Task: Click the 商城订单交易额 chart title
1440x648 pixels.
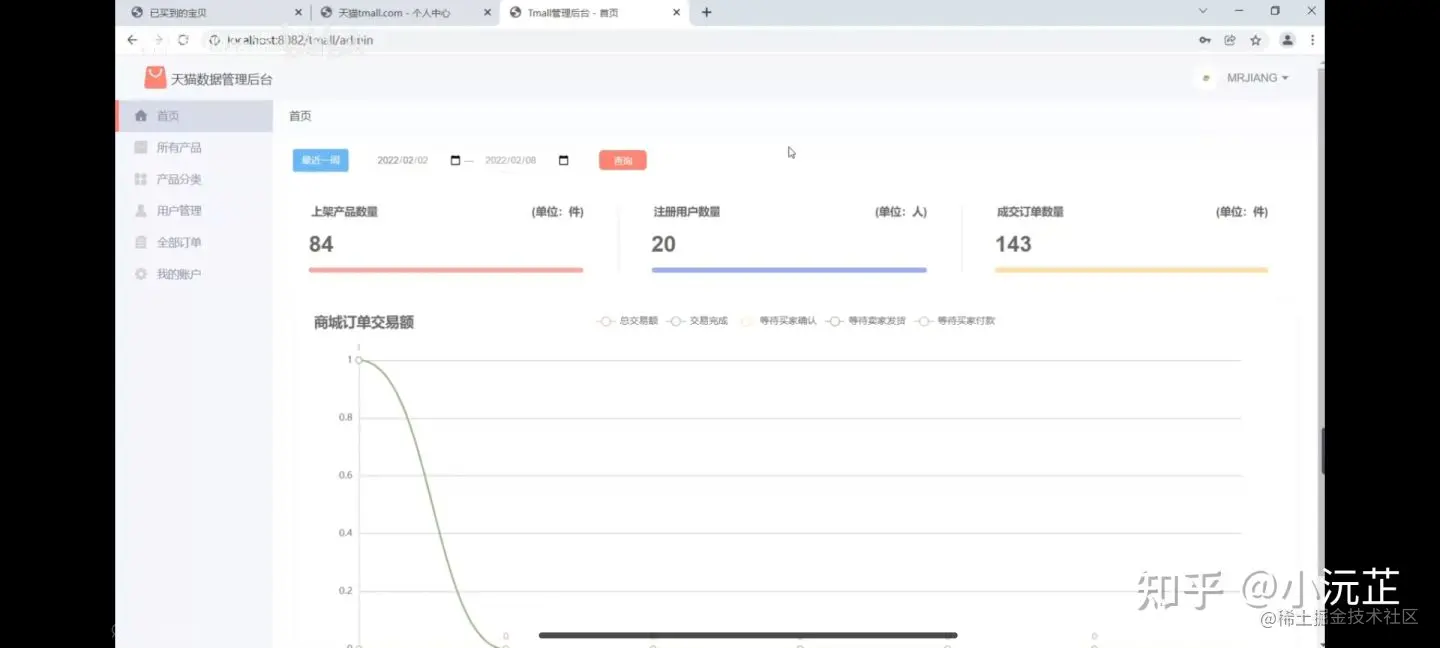Action: pyautogui.click(x=364, y=322)
